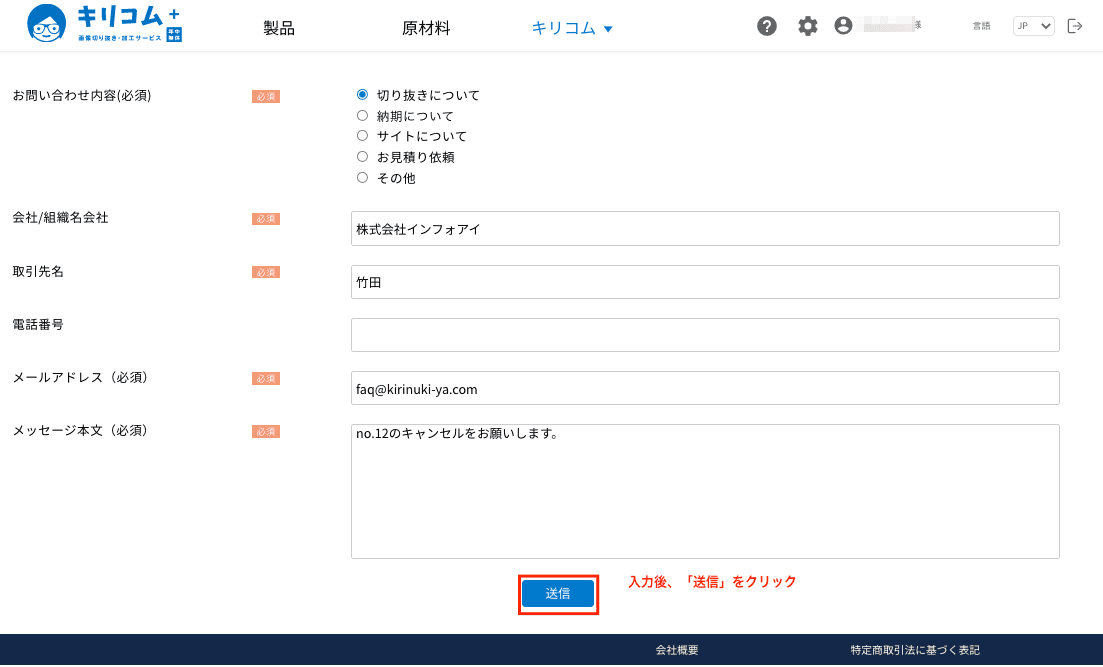Open 特定商取引法に基づく表記 footer link
This screenshot has width=1103, height=667.
click(914, 650)
